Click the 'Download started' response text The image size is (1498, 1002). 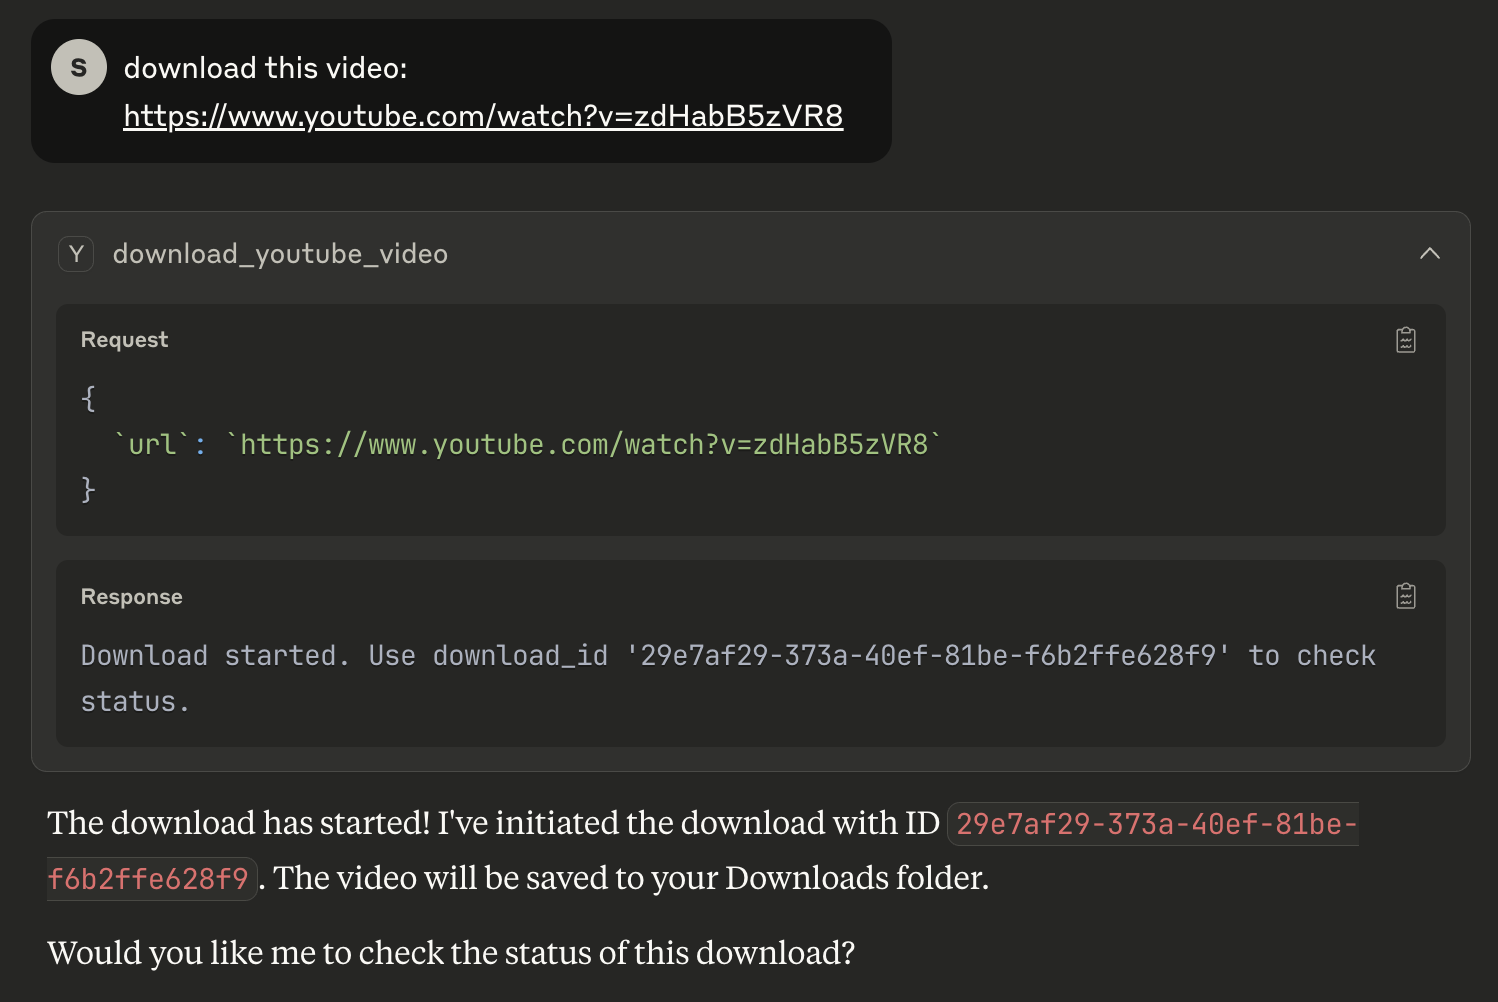pos(728,678)
